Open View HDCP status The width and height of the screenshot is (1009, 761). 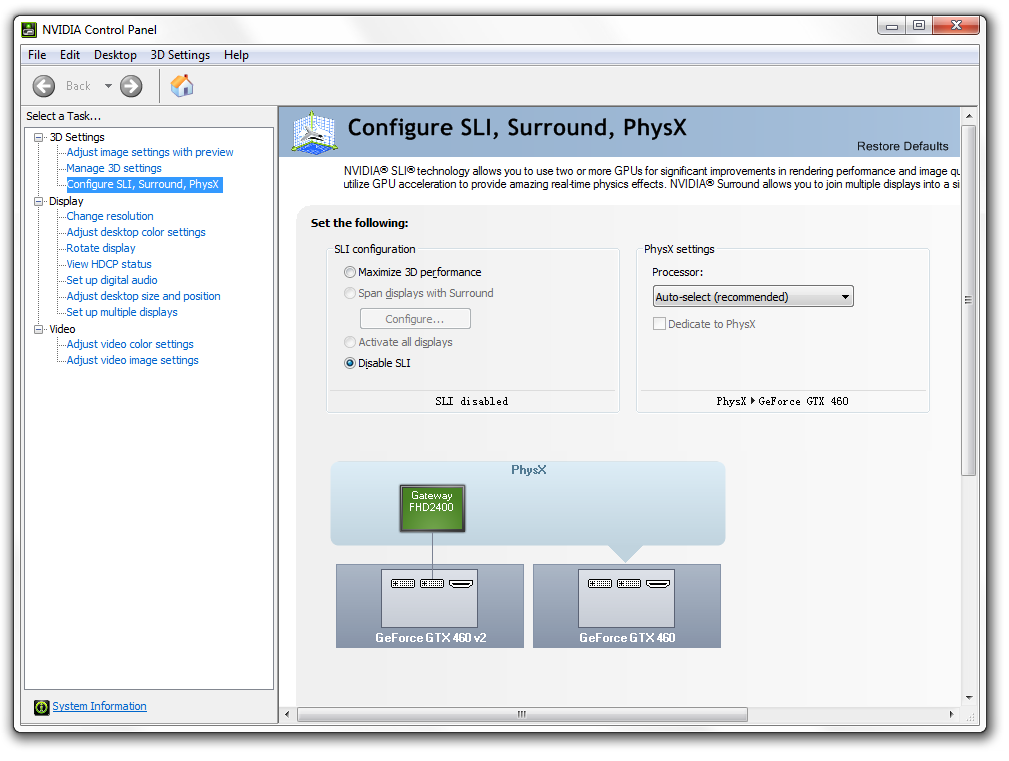pyautogui.click(x=109, y=264)
